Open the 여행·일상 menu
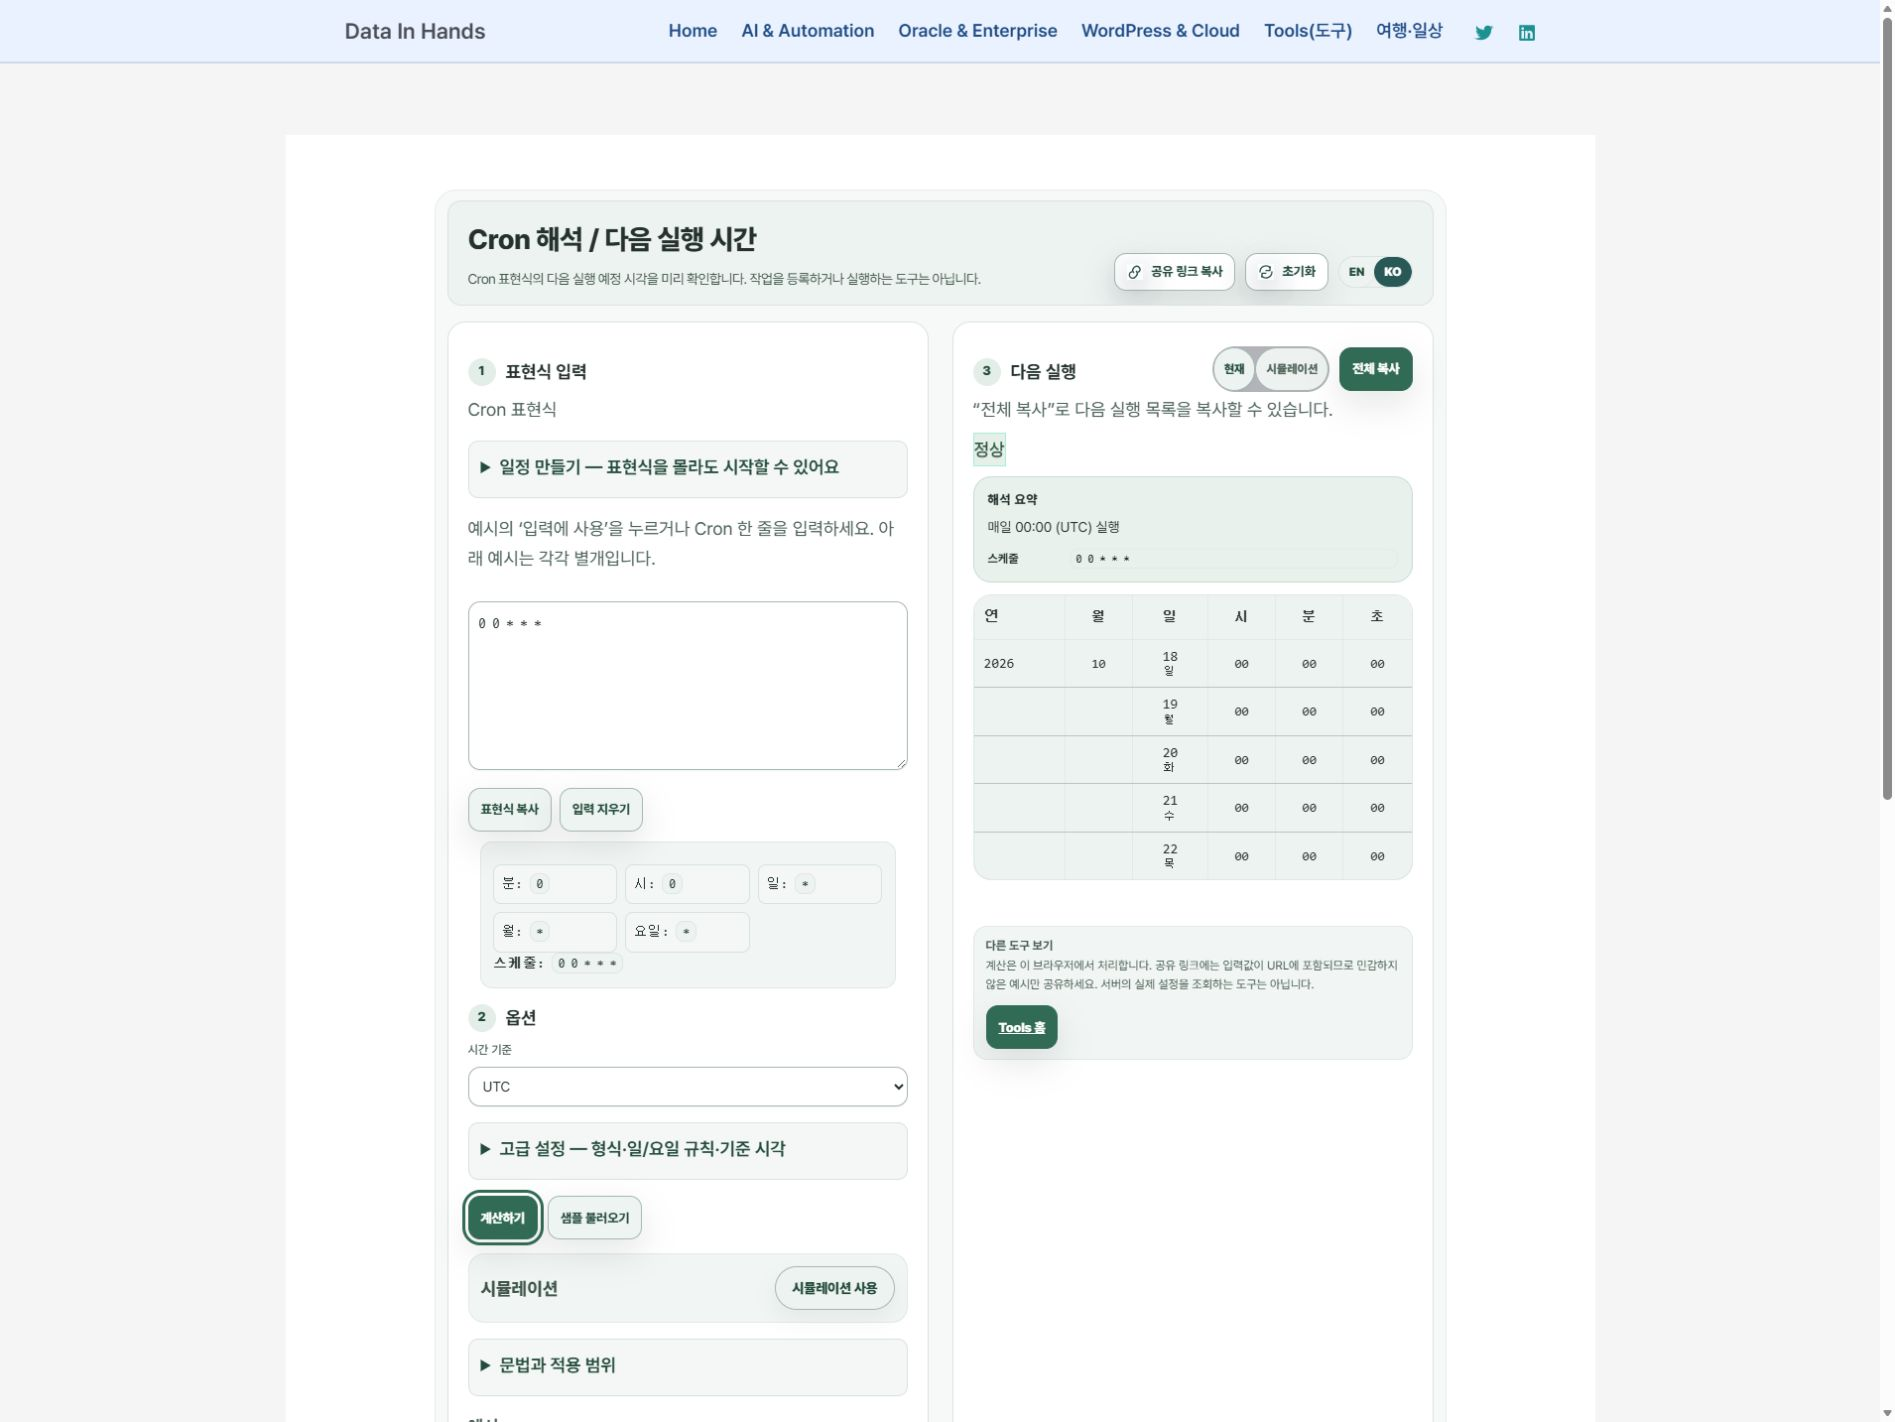 tap(1409, 31)
